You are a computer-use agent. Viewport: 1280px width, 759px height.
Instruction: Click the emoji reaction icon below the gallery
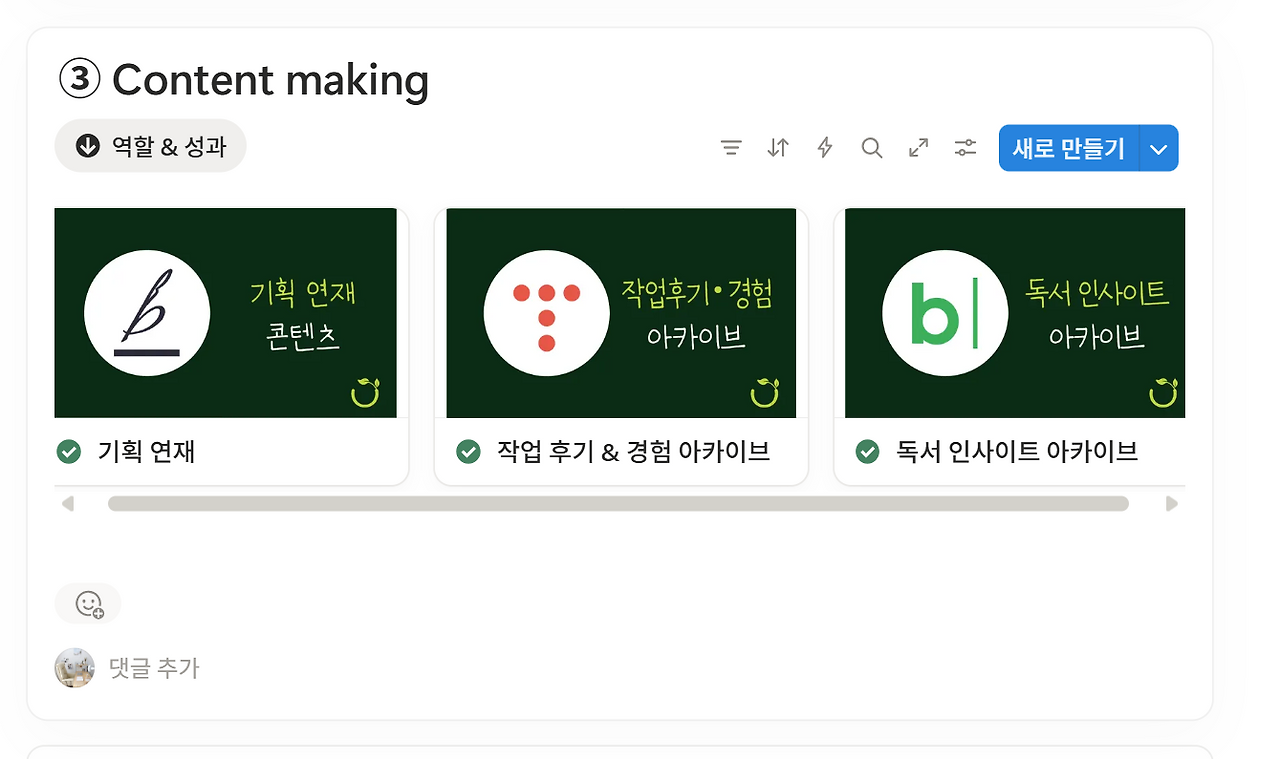(x=87, y=603)
